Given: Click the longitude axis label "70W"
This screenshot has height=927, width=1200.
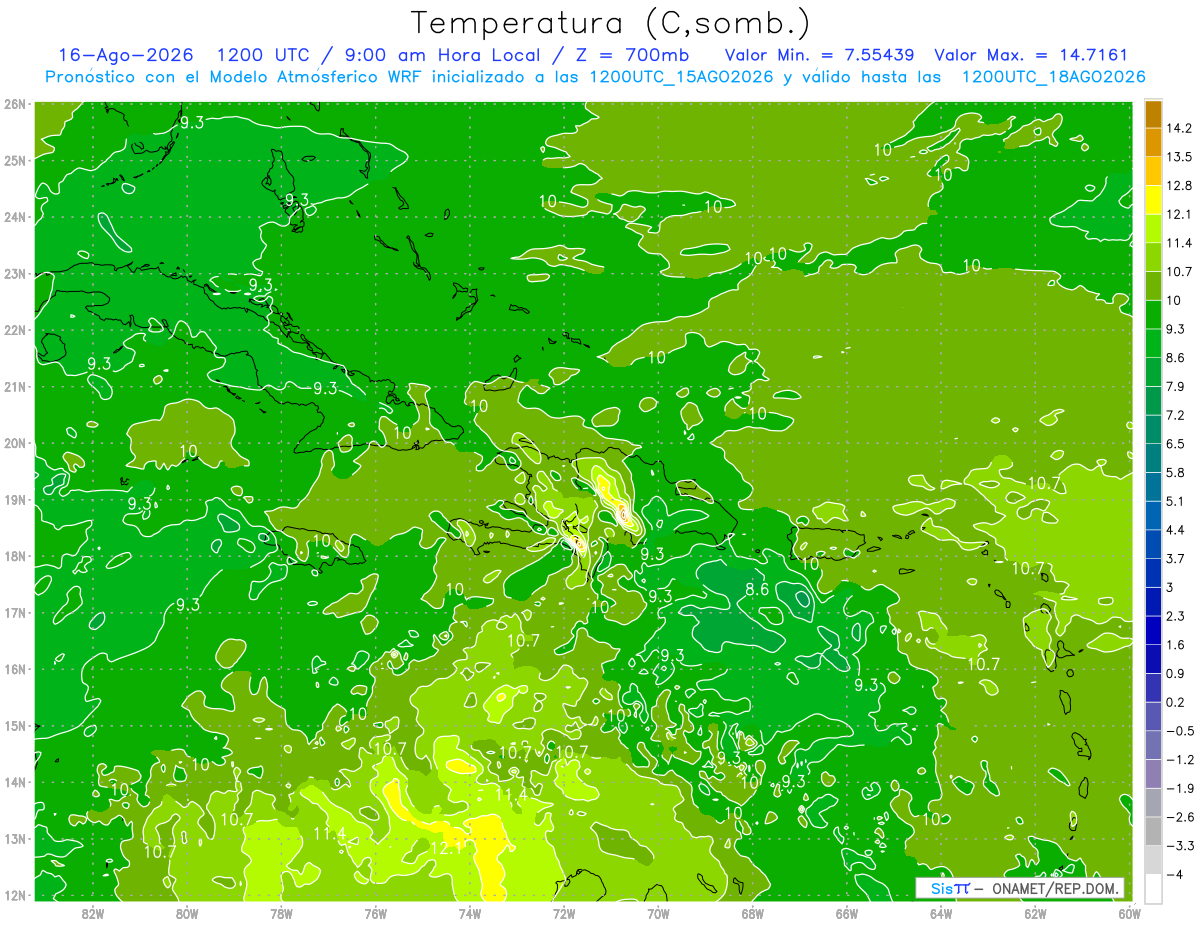Looking at the screenshot, I should pyautogui.click(x=658, y=913).
